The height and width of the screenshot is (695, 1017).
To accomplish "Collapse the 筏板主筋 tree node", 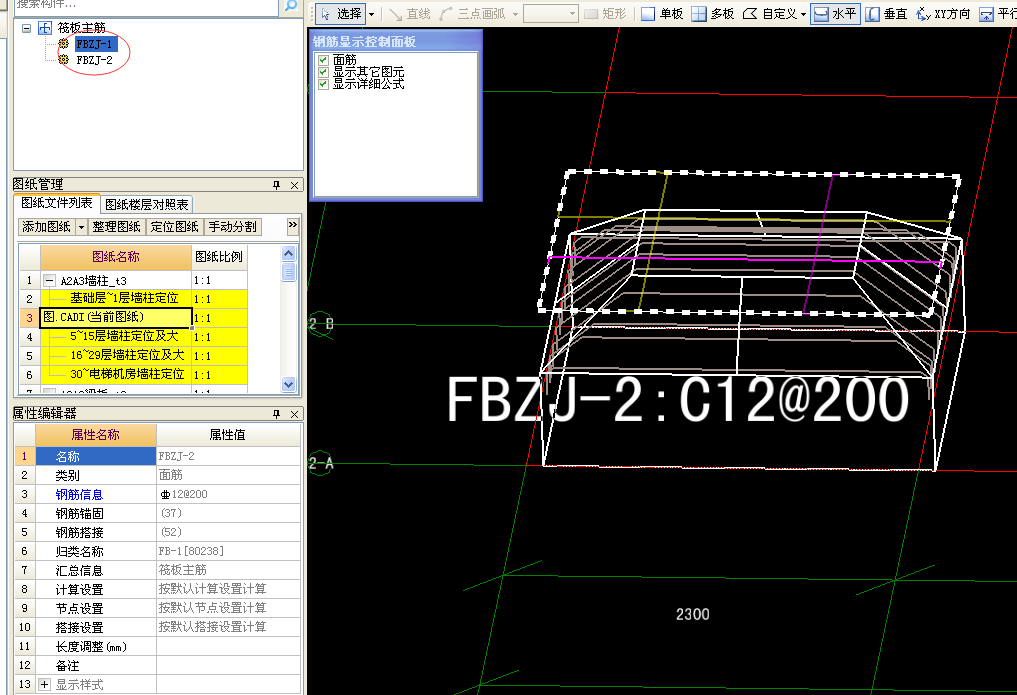I will tap(26, 28).
